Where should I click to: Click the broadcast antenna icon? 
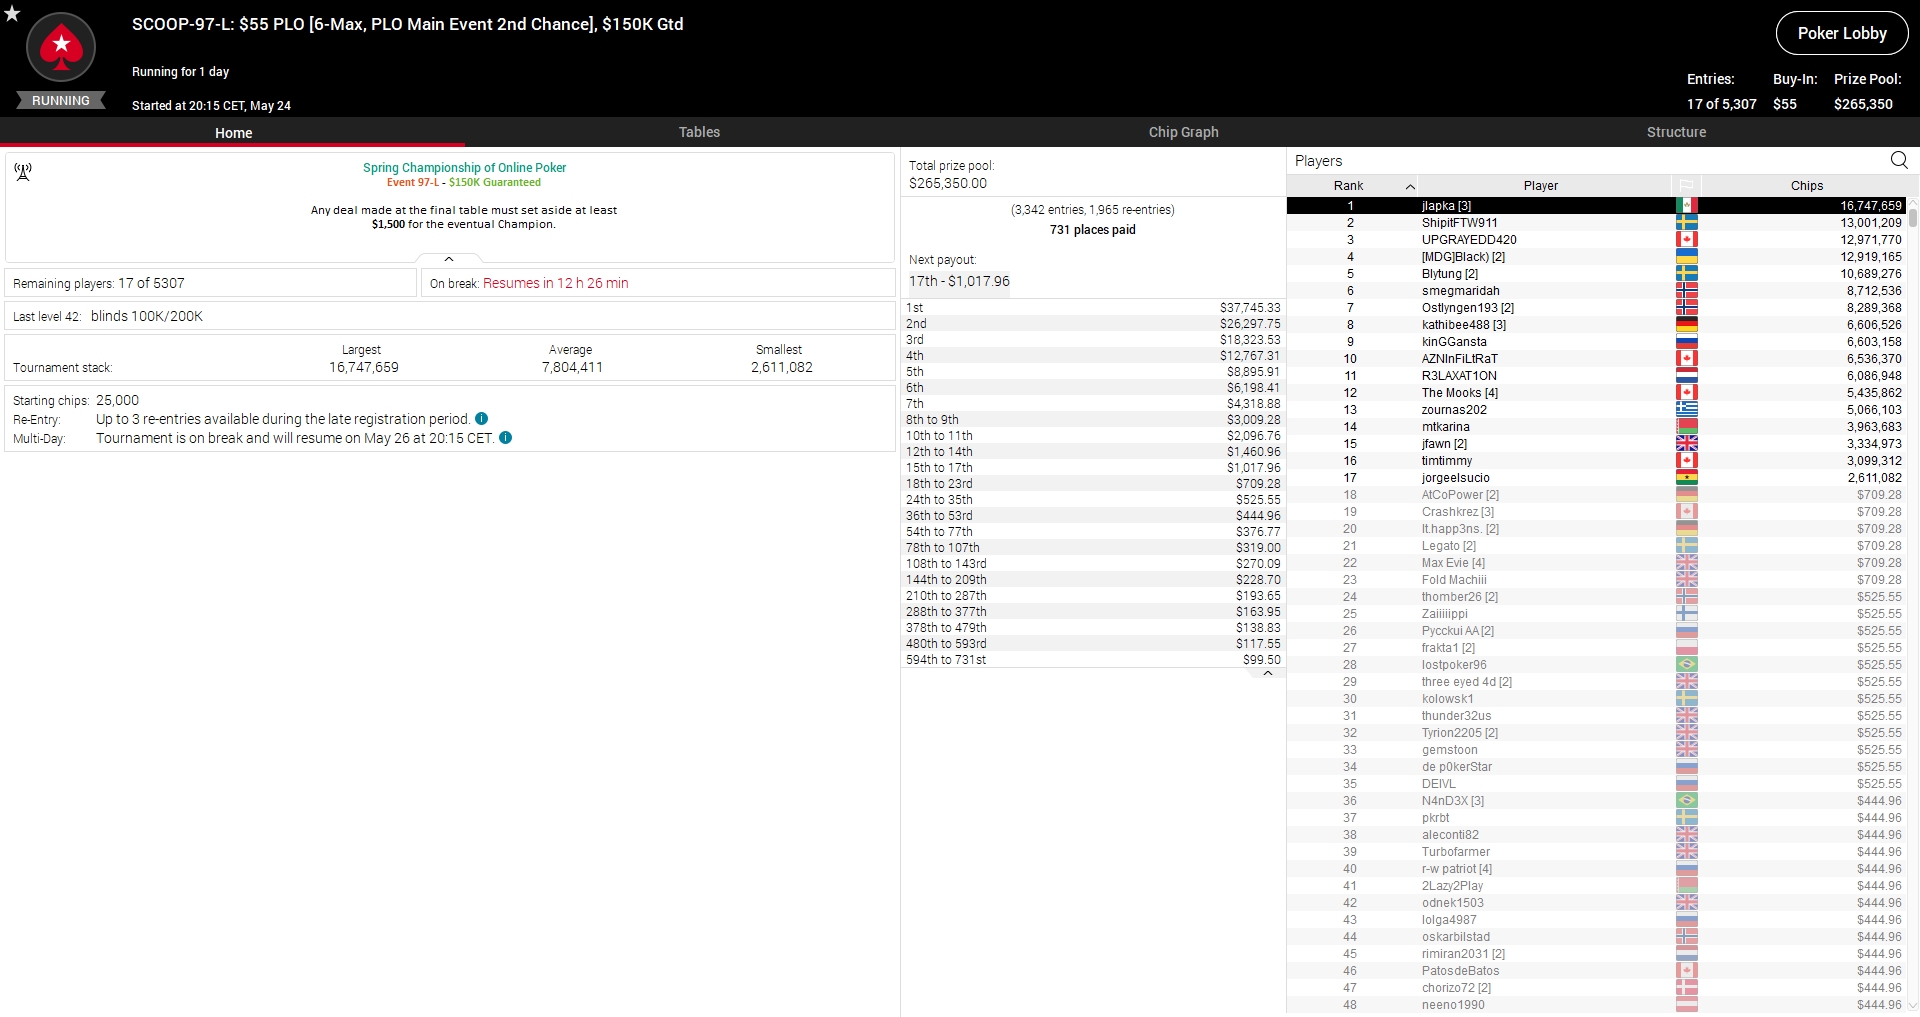[23, 172]
